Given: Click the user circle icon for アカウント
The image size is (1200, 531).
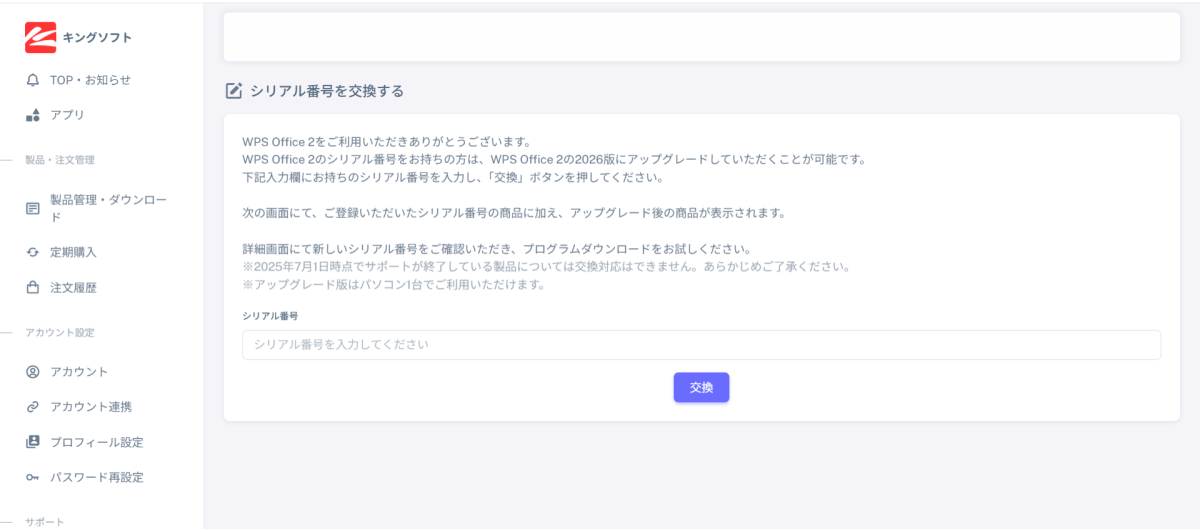Looking at the screenshot, I should [33, 372].
